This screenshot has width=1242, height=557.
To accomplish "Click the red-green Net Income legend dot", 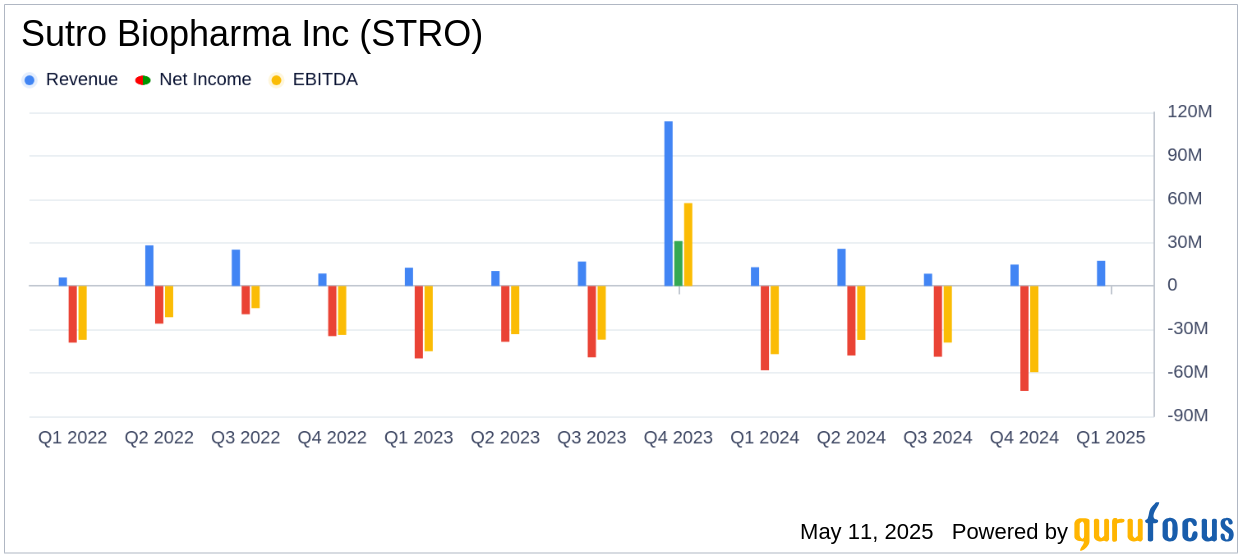I will (143, 80).
